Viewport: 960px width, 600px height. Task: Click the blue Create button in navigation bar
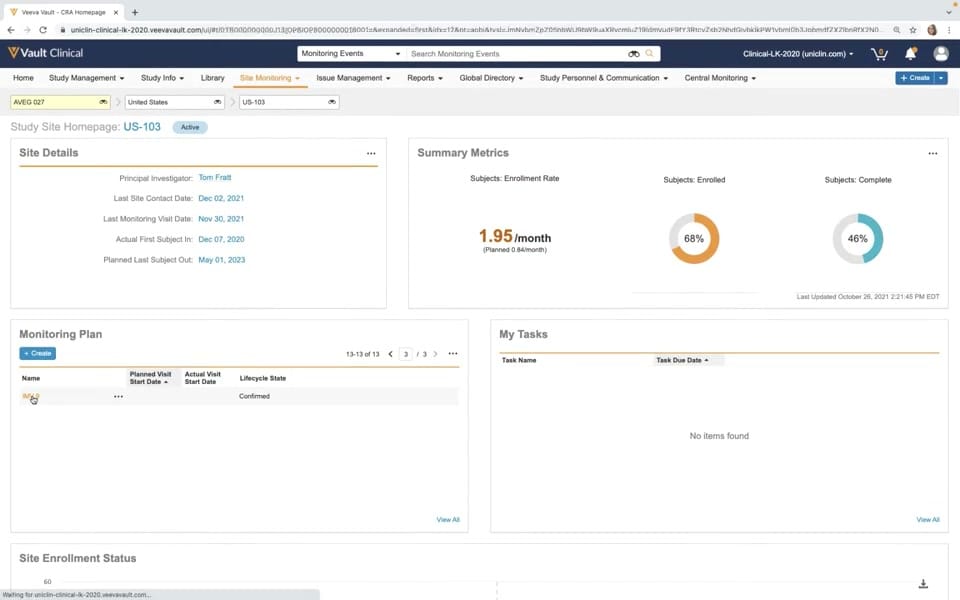tap(915, 78)
